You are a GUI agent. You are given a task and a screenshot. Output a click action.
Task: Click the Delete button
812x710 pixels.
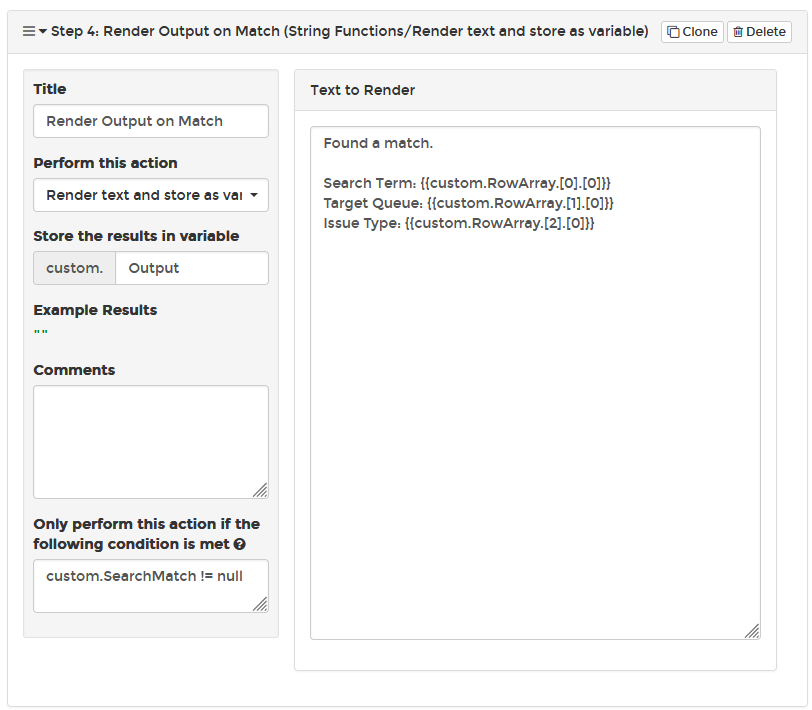(x=759, y=32)
